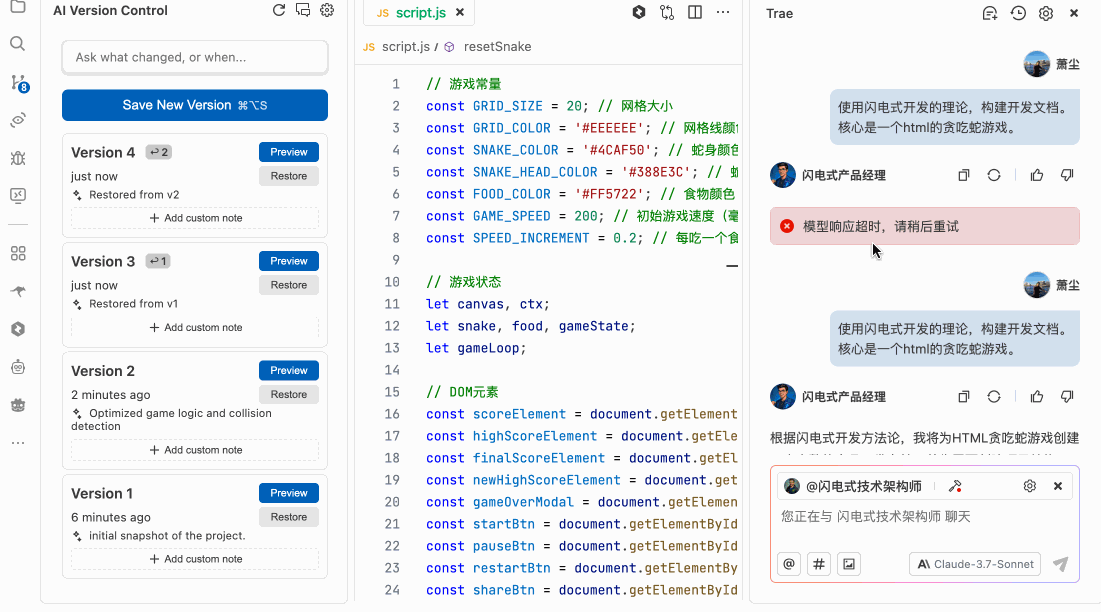Add # context reference in chat input
Screen dimensions: 1101x612
pos(819,564)
